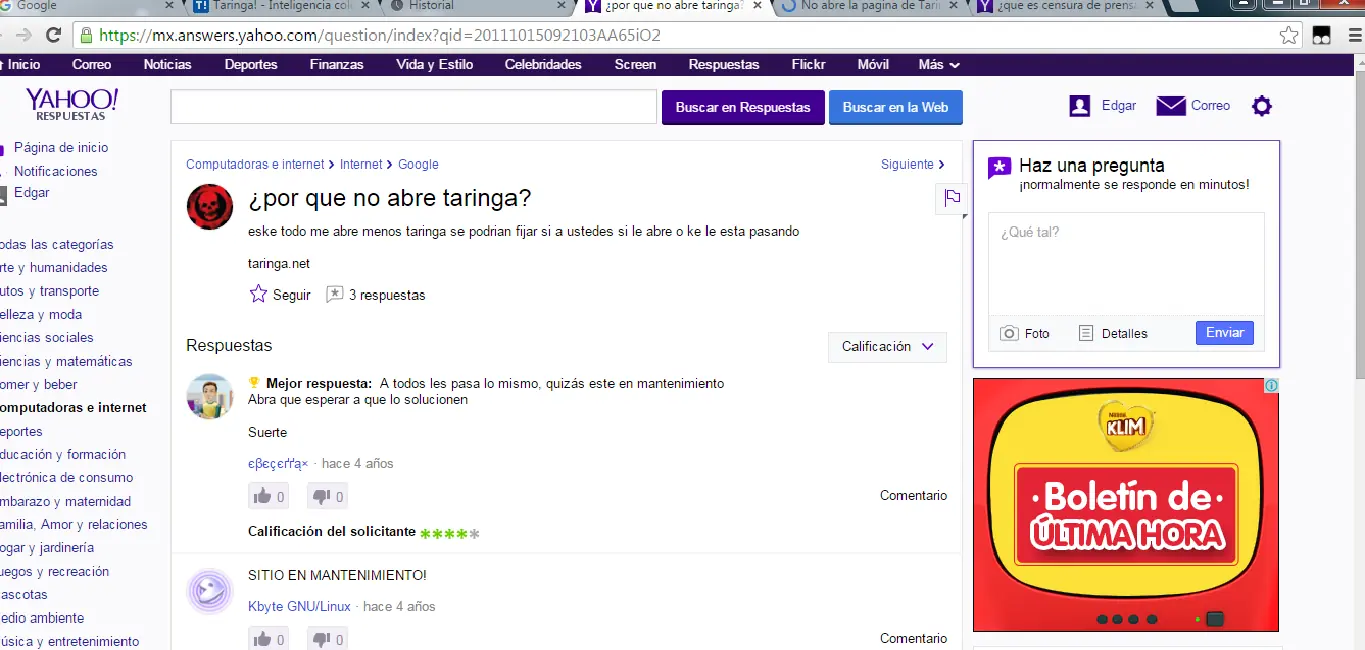
Task: Open settings using the gear icon
Action: (x=1261, y=105)
